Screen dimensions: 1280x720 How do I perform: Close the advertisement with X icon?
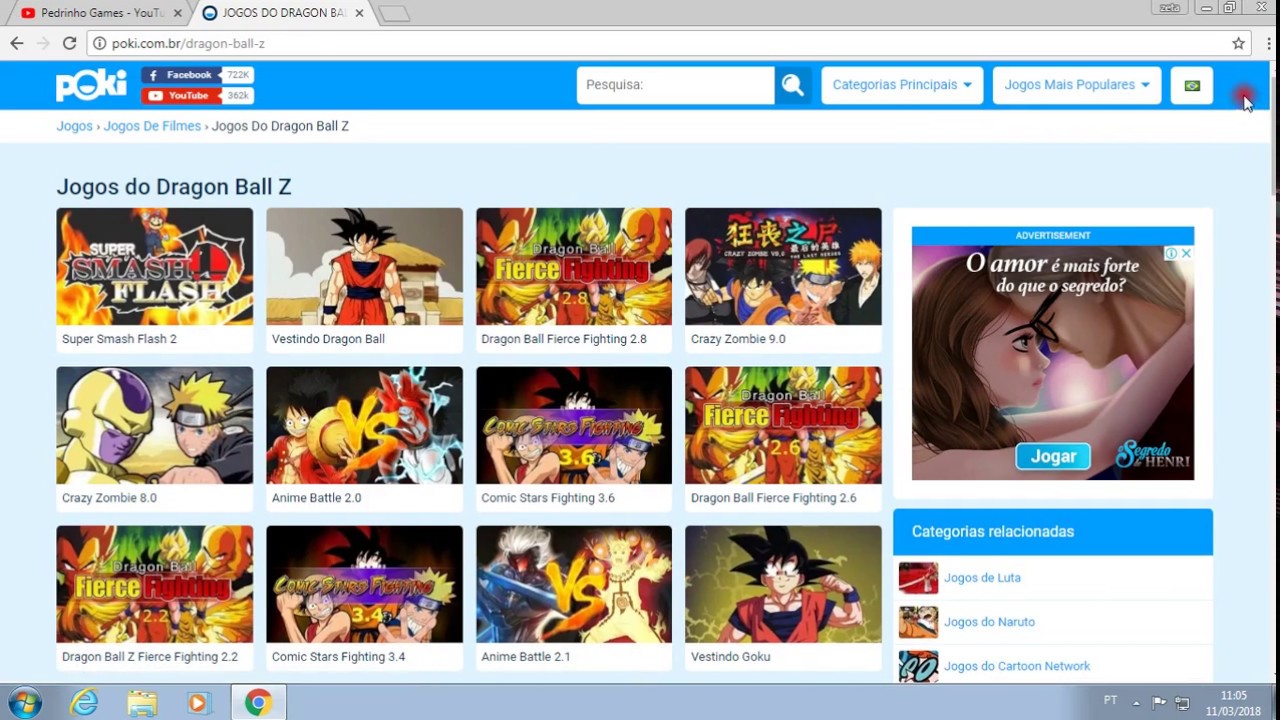pos(1186,254)
